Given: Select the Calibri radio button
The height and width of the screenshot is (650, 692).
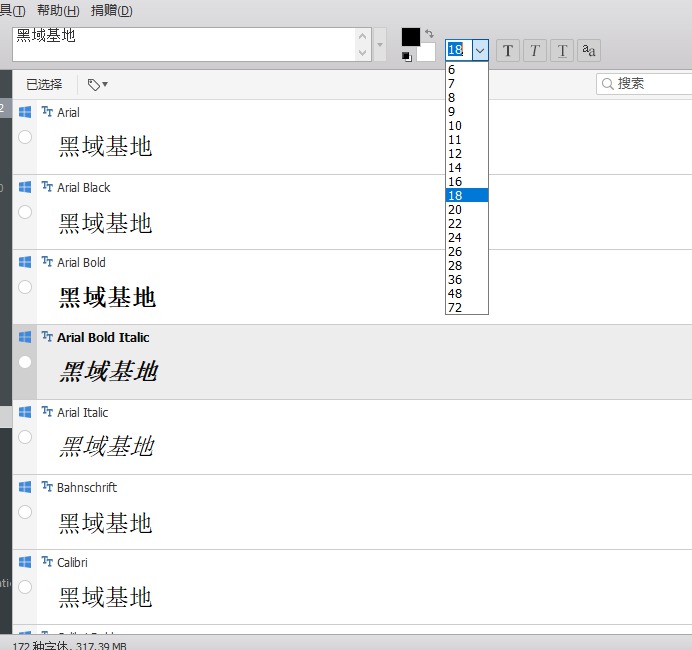Looking at the screenshot, I should [x=25, y=587].
